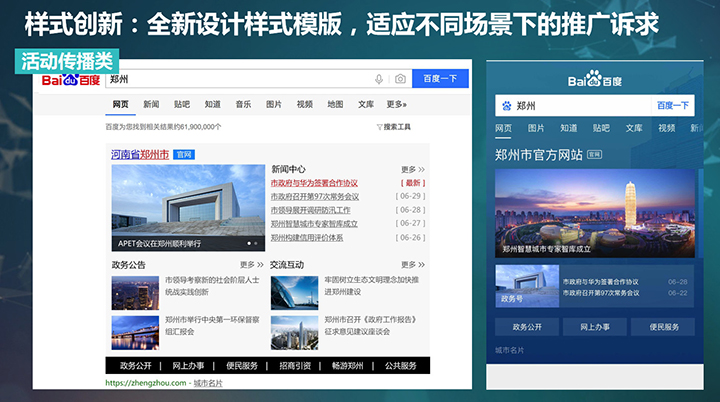
Task: Click the paw icon in mobile search box
Action: click(507, 105)
